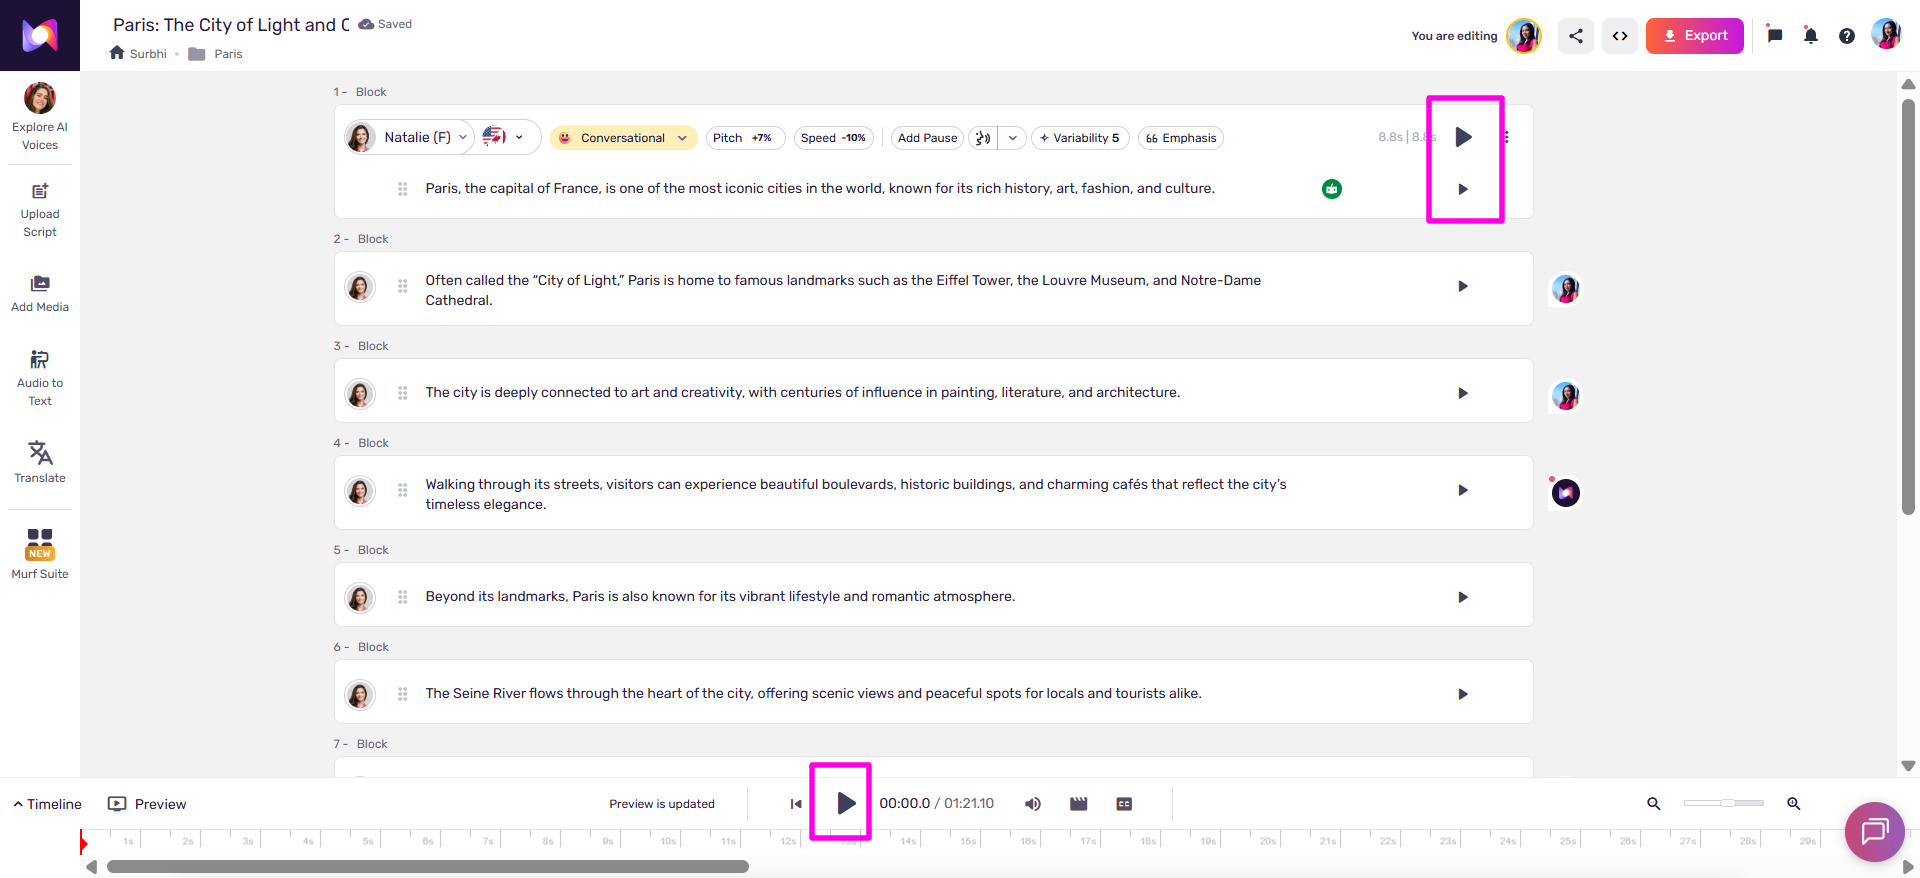Viewport: 1920px width, 878px height.
Task: Open the Translate tool
Action: 40,462
